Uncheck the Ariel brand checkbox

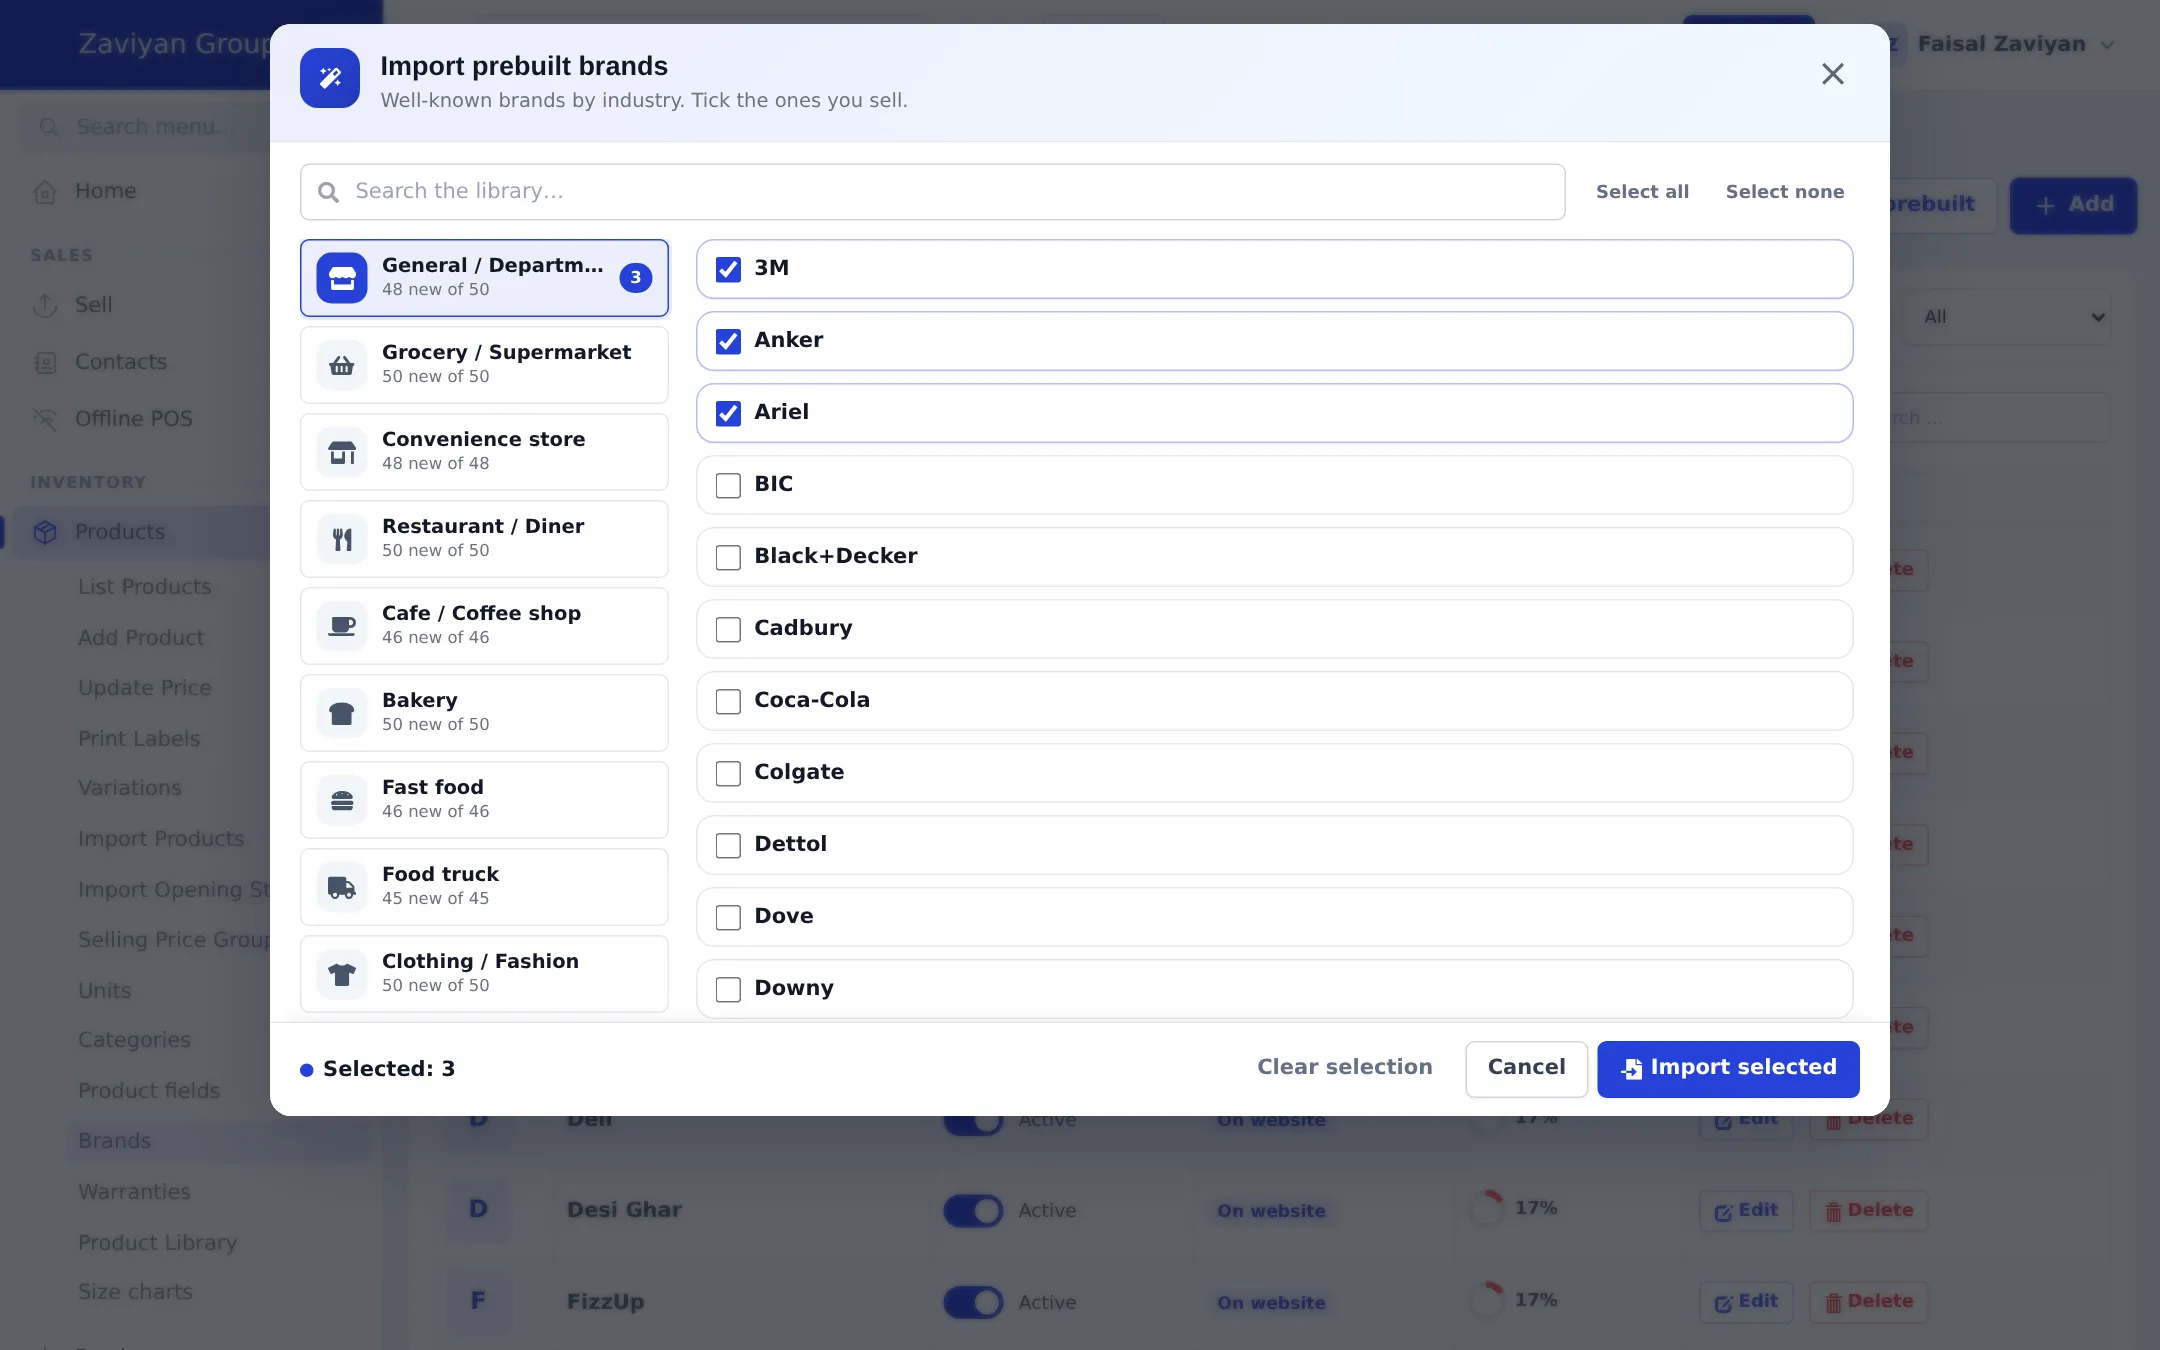coord(728,413)
